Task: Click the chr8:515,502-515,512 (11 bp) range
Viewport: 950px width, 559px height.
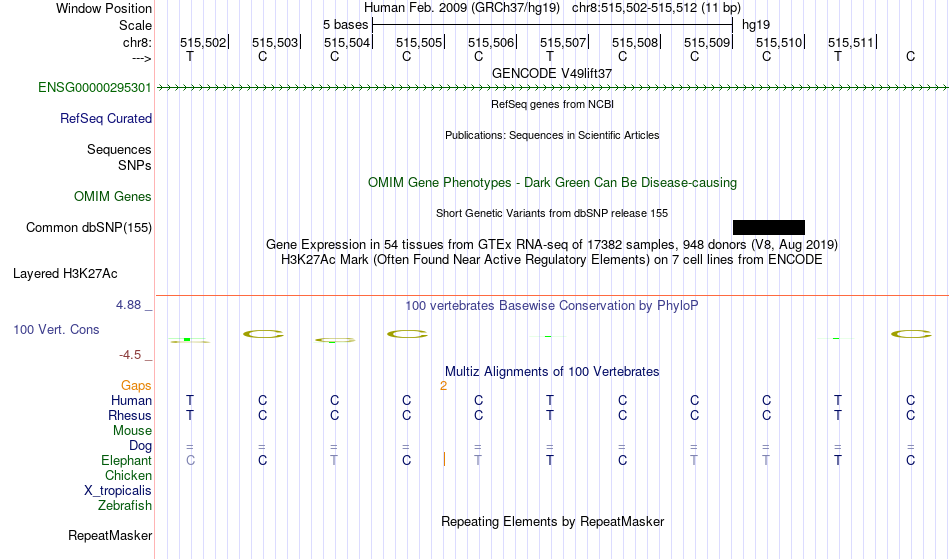Action: tap(656, 8)
